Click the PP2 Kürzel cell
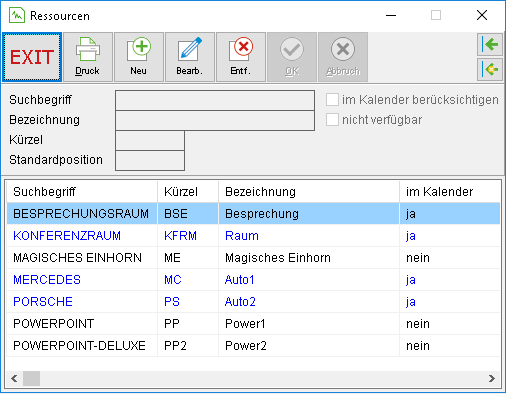This screenshot has width=506, height=394. 188,346
